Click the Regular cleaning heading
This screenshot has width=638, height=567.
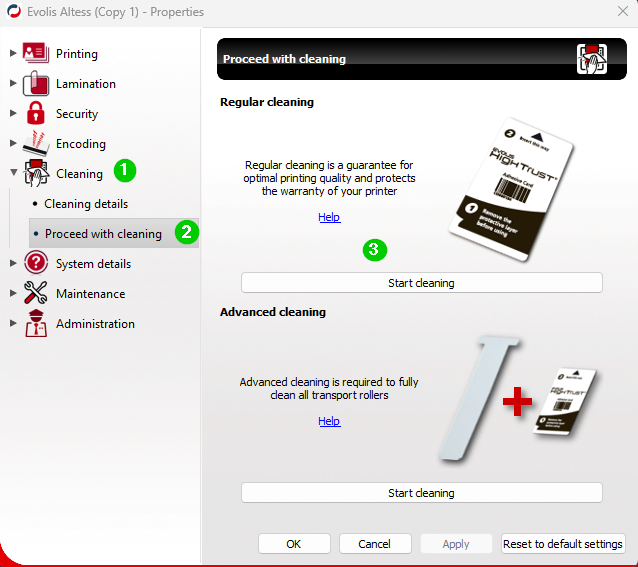click(267, 102)
